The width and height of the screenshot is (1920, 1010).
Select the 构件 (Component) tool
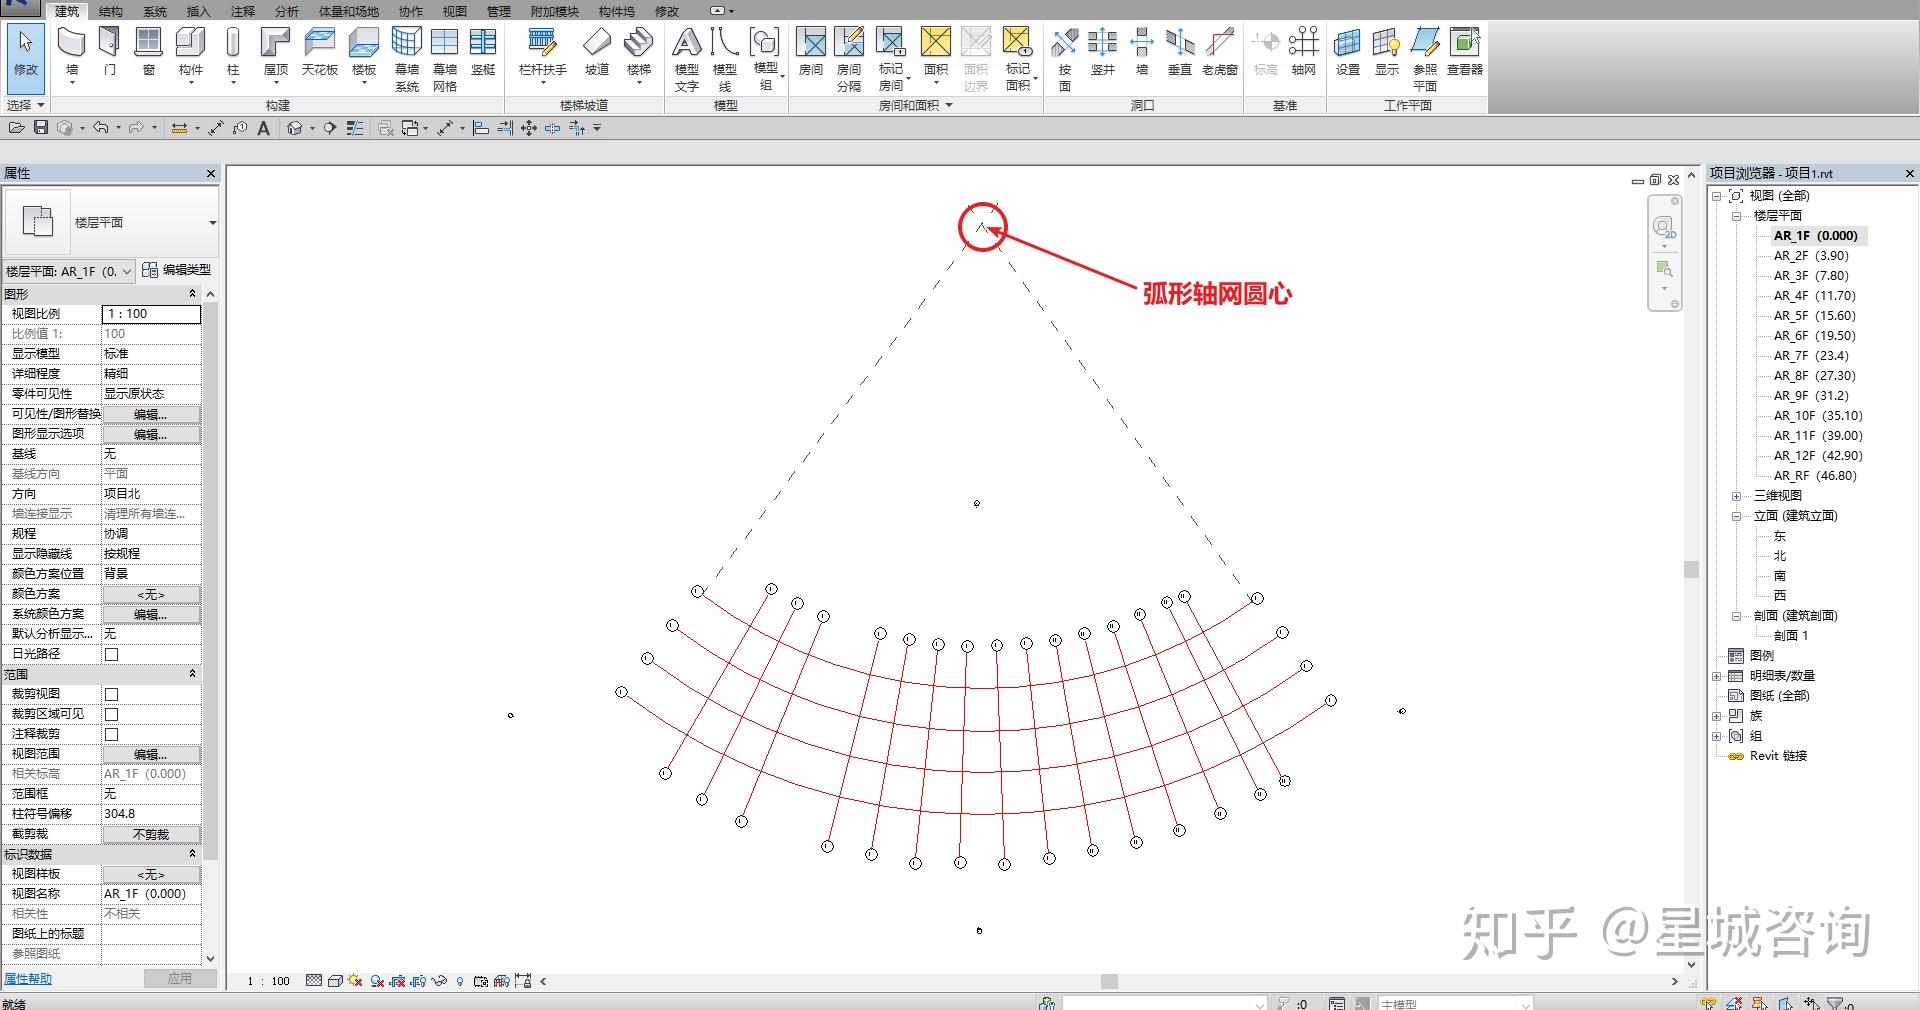pyautogui.click(x=190, y=52)
